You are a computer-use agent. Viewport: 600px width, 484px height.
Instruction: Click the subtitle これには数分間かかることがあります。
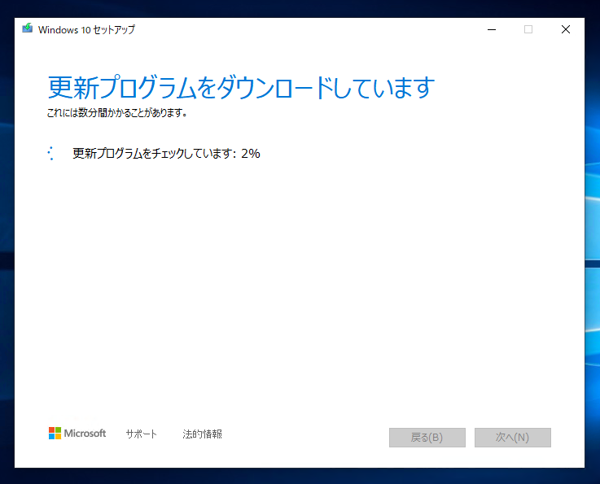pyautogui.click(x=117, y=113)
